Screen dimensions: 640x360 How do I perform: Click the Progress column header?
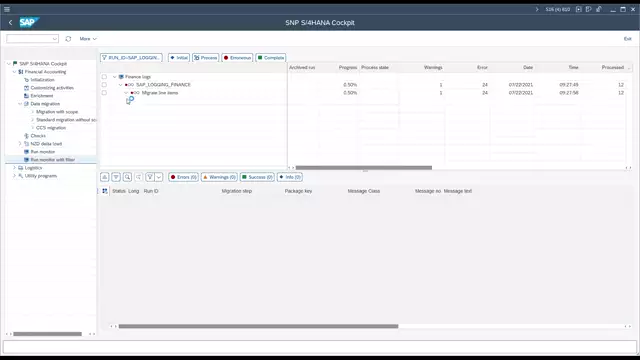coord(348,67)
